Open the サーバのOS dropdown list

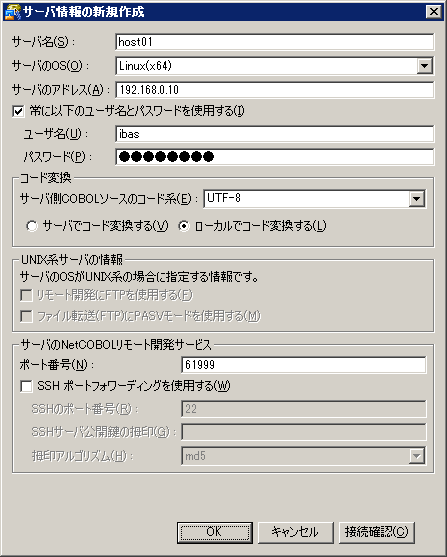424,66
